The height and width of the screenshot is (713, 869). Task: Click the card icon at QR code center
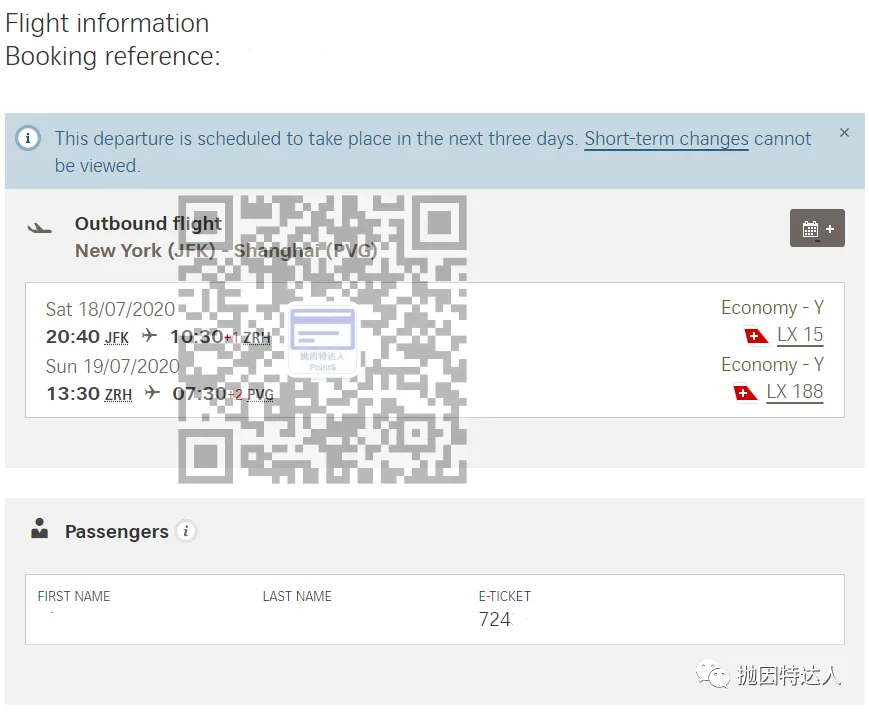point(322,340)
